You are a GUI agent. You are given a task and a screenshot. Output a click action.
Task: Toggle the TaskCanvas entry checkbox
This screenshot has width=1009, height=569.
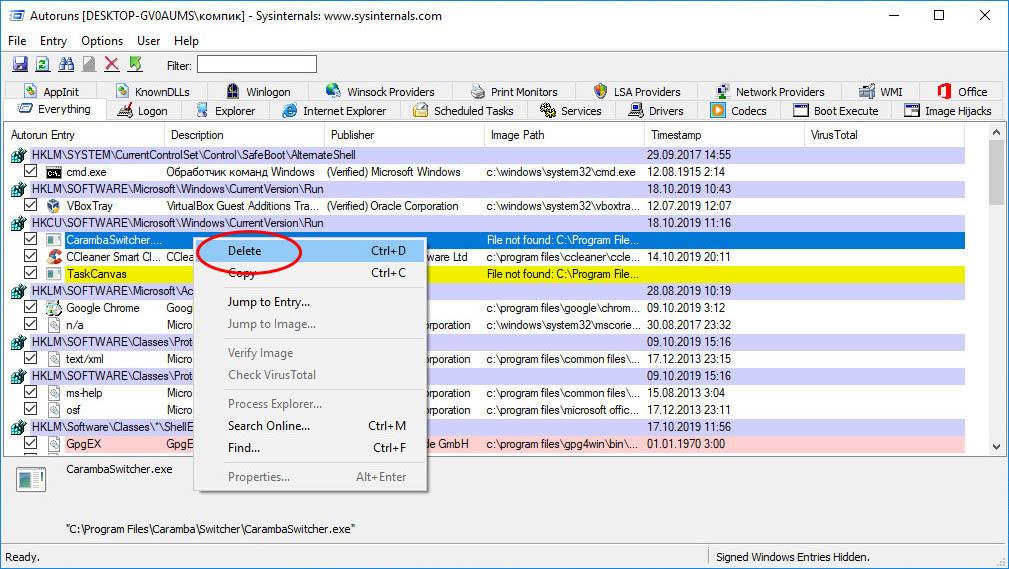[30, 273]
